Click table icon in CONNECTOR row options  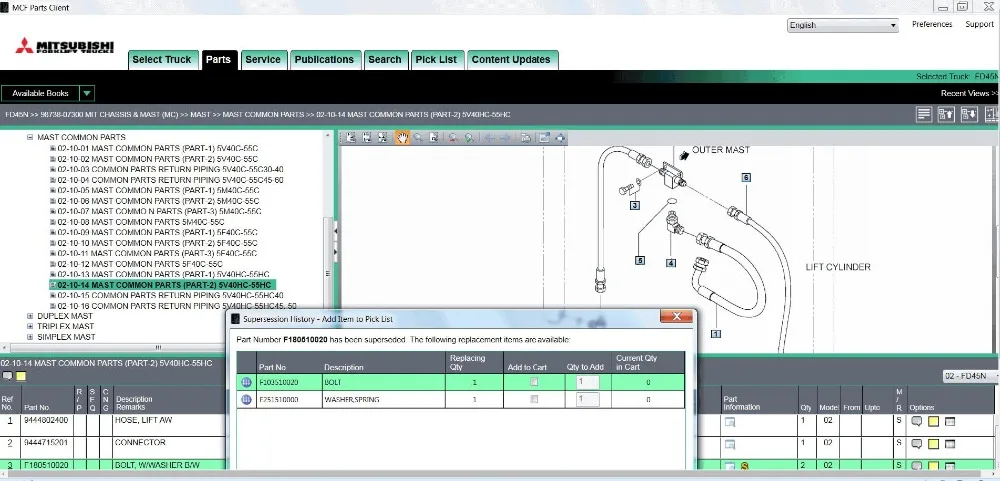[x=950, y=443]
